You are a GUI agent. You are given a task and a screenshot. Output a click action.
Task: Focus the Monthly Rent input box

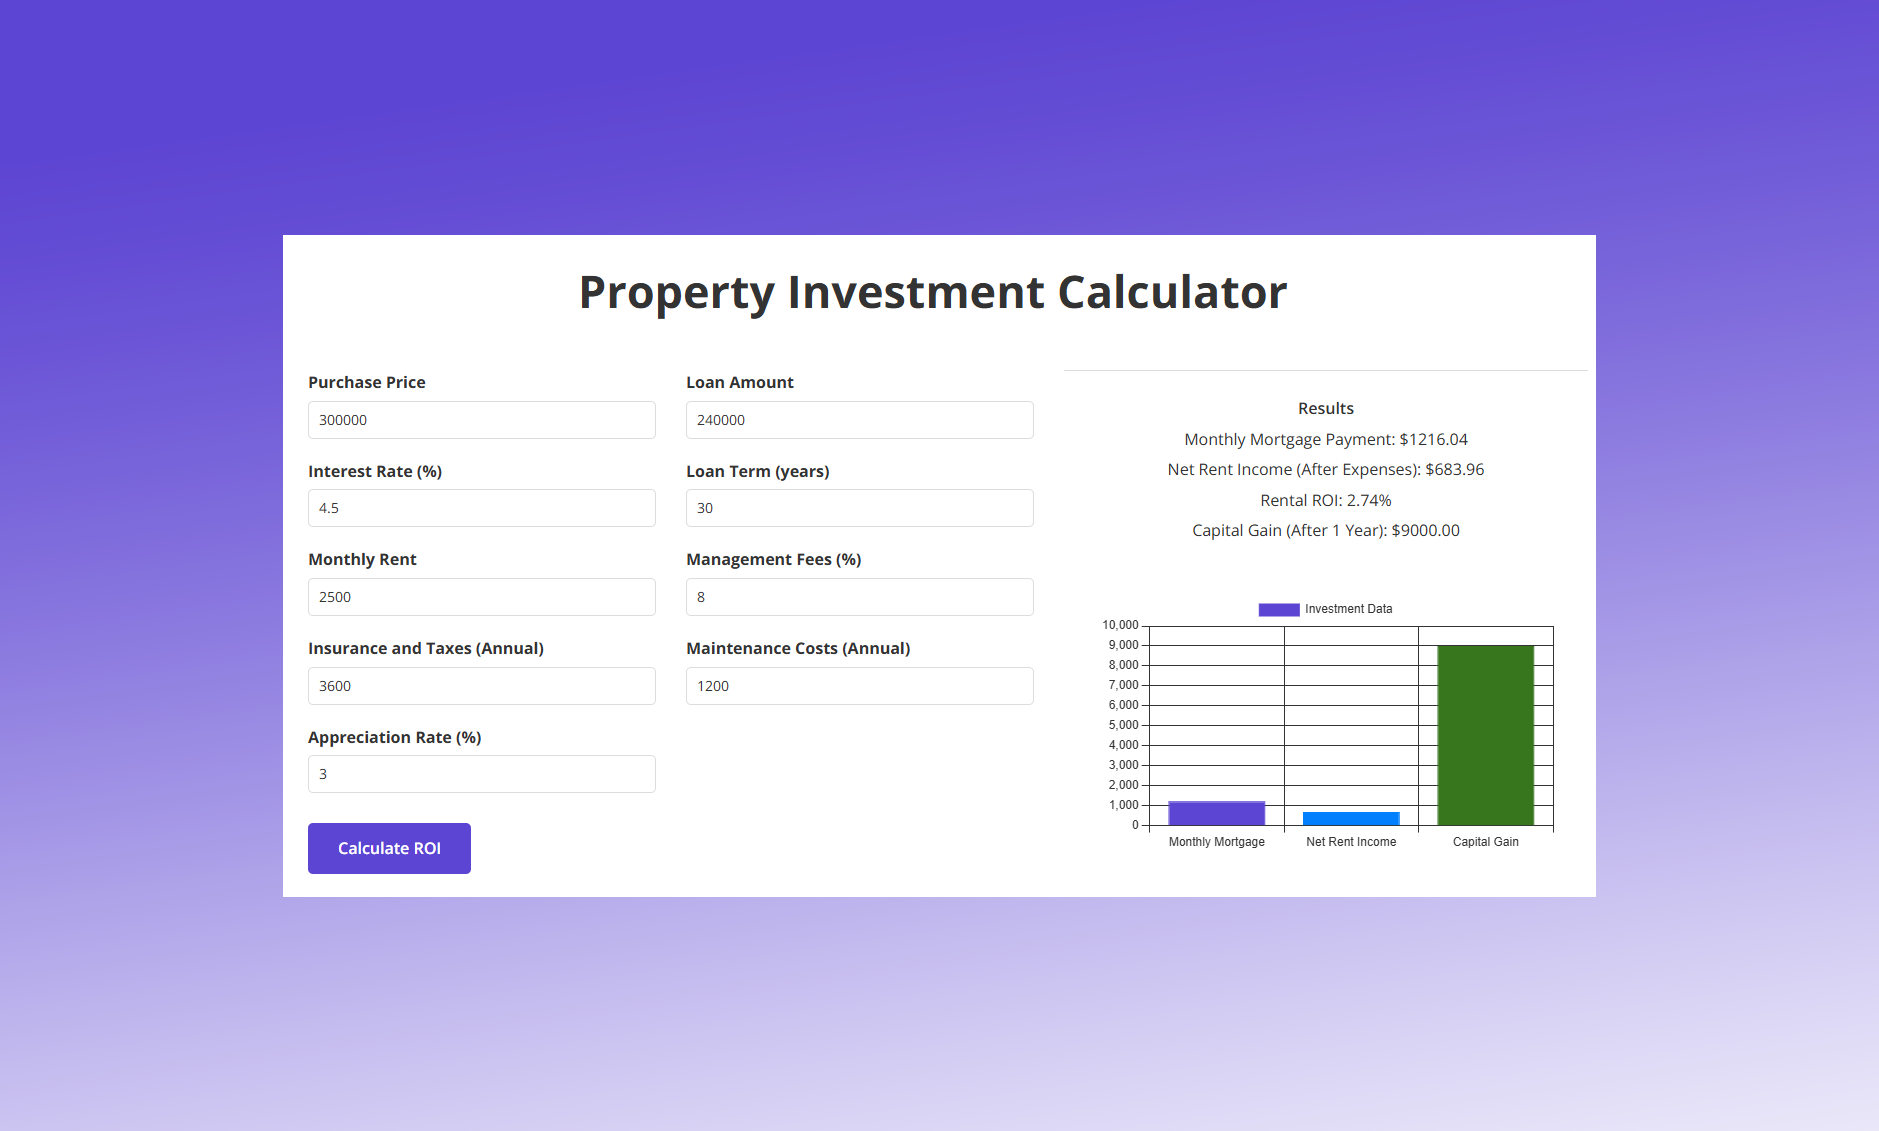coord(481,597)
